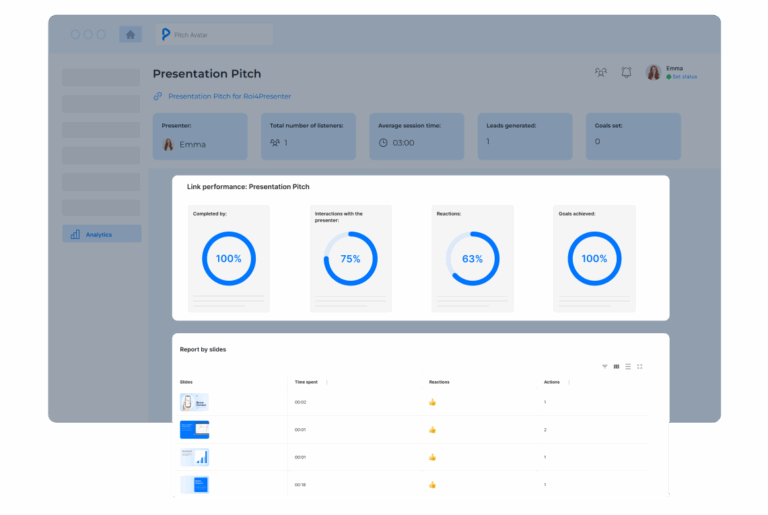Click the Analytics chart icon in sidebar

75,234
